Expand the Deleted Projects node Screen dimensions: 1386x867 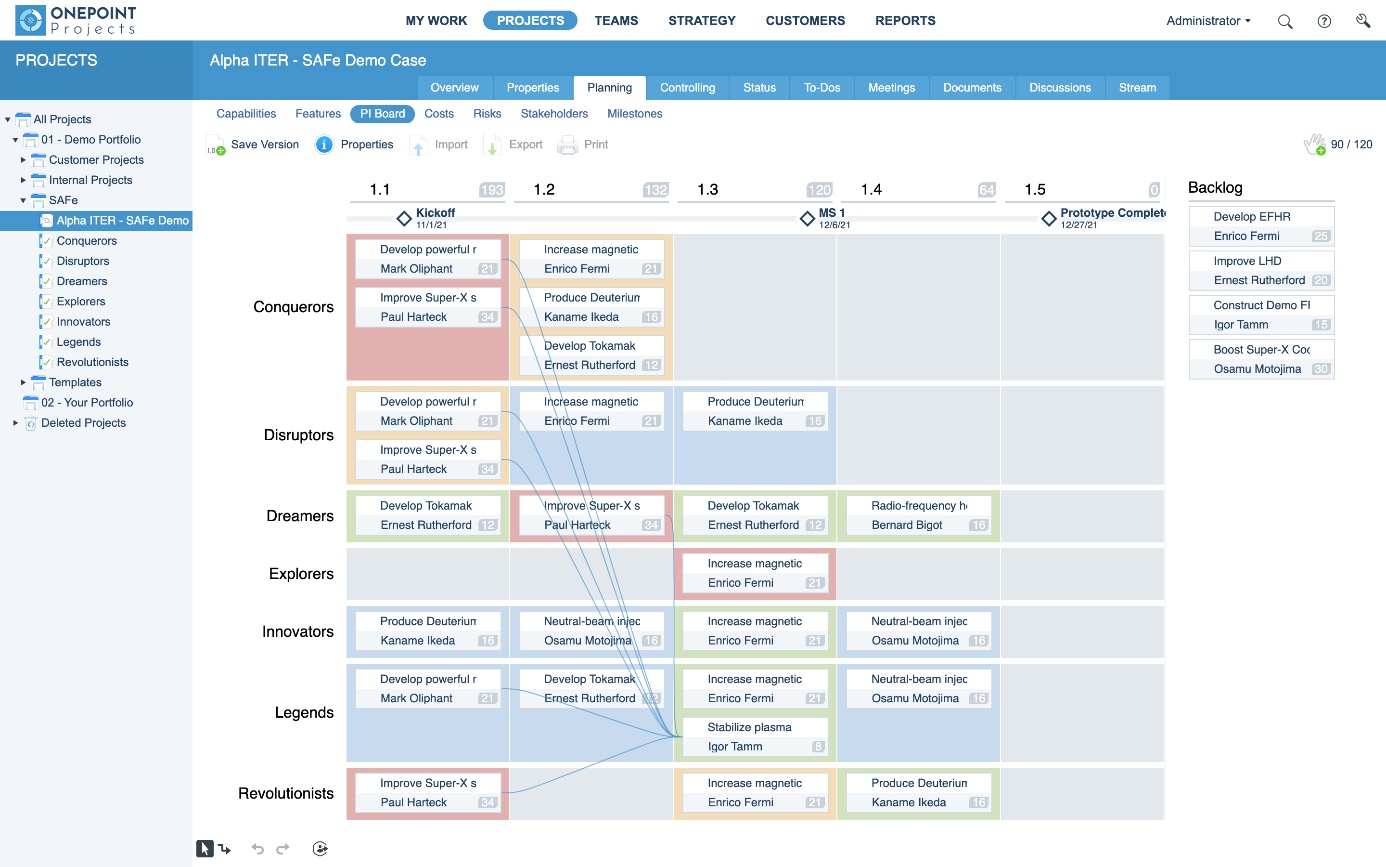pyautogui.click(x=16, y=423)
